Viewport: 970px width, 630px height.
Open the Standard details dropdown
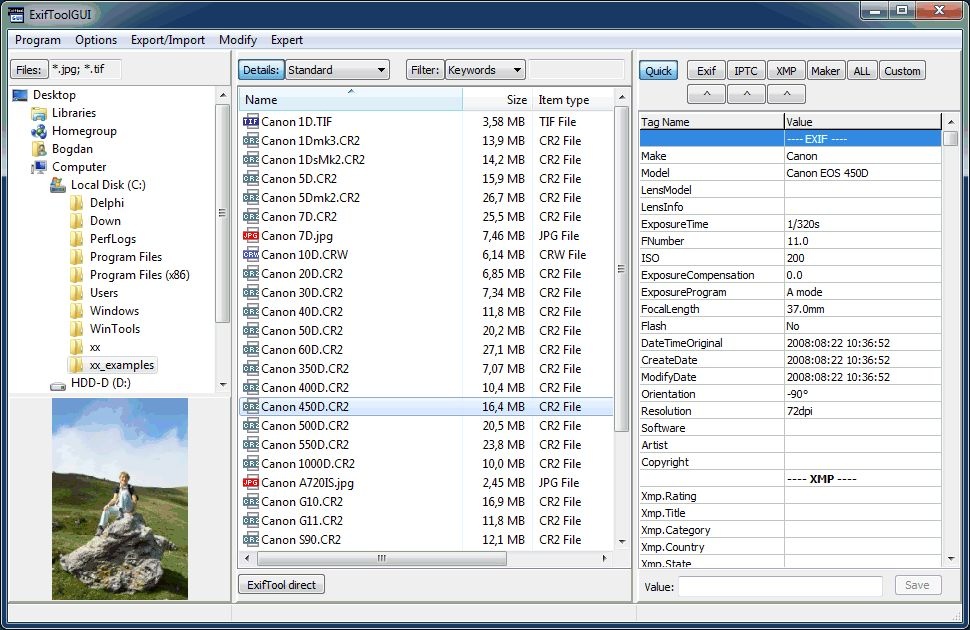pos(338,70)
